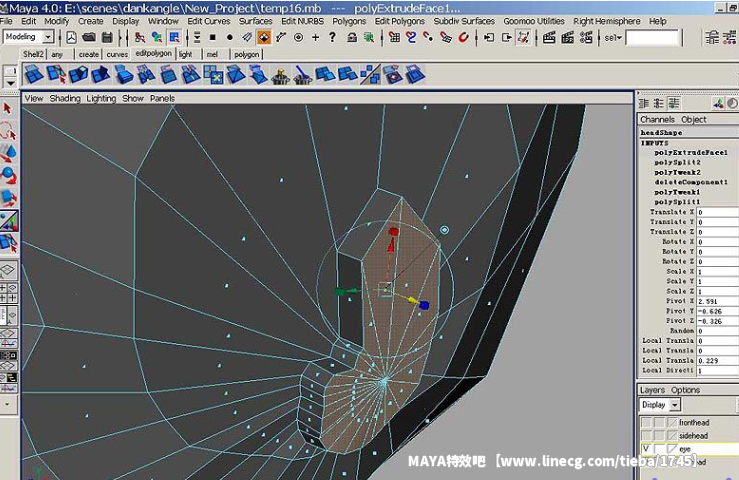Pick the Scale tool cube icon
This screenshot has width=739, height=480.
pos(8,197)
